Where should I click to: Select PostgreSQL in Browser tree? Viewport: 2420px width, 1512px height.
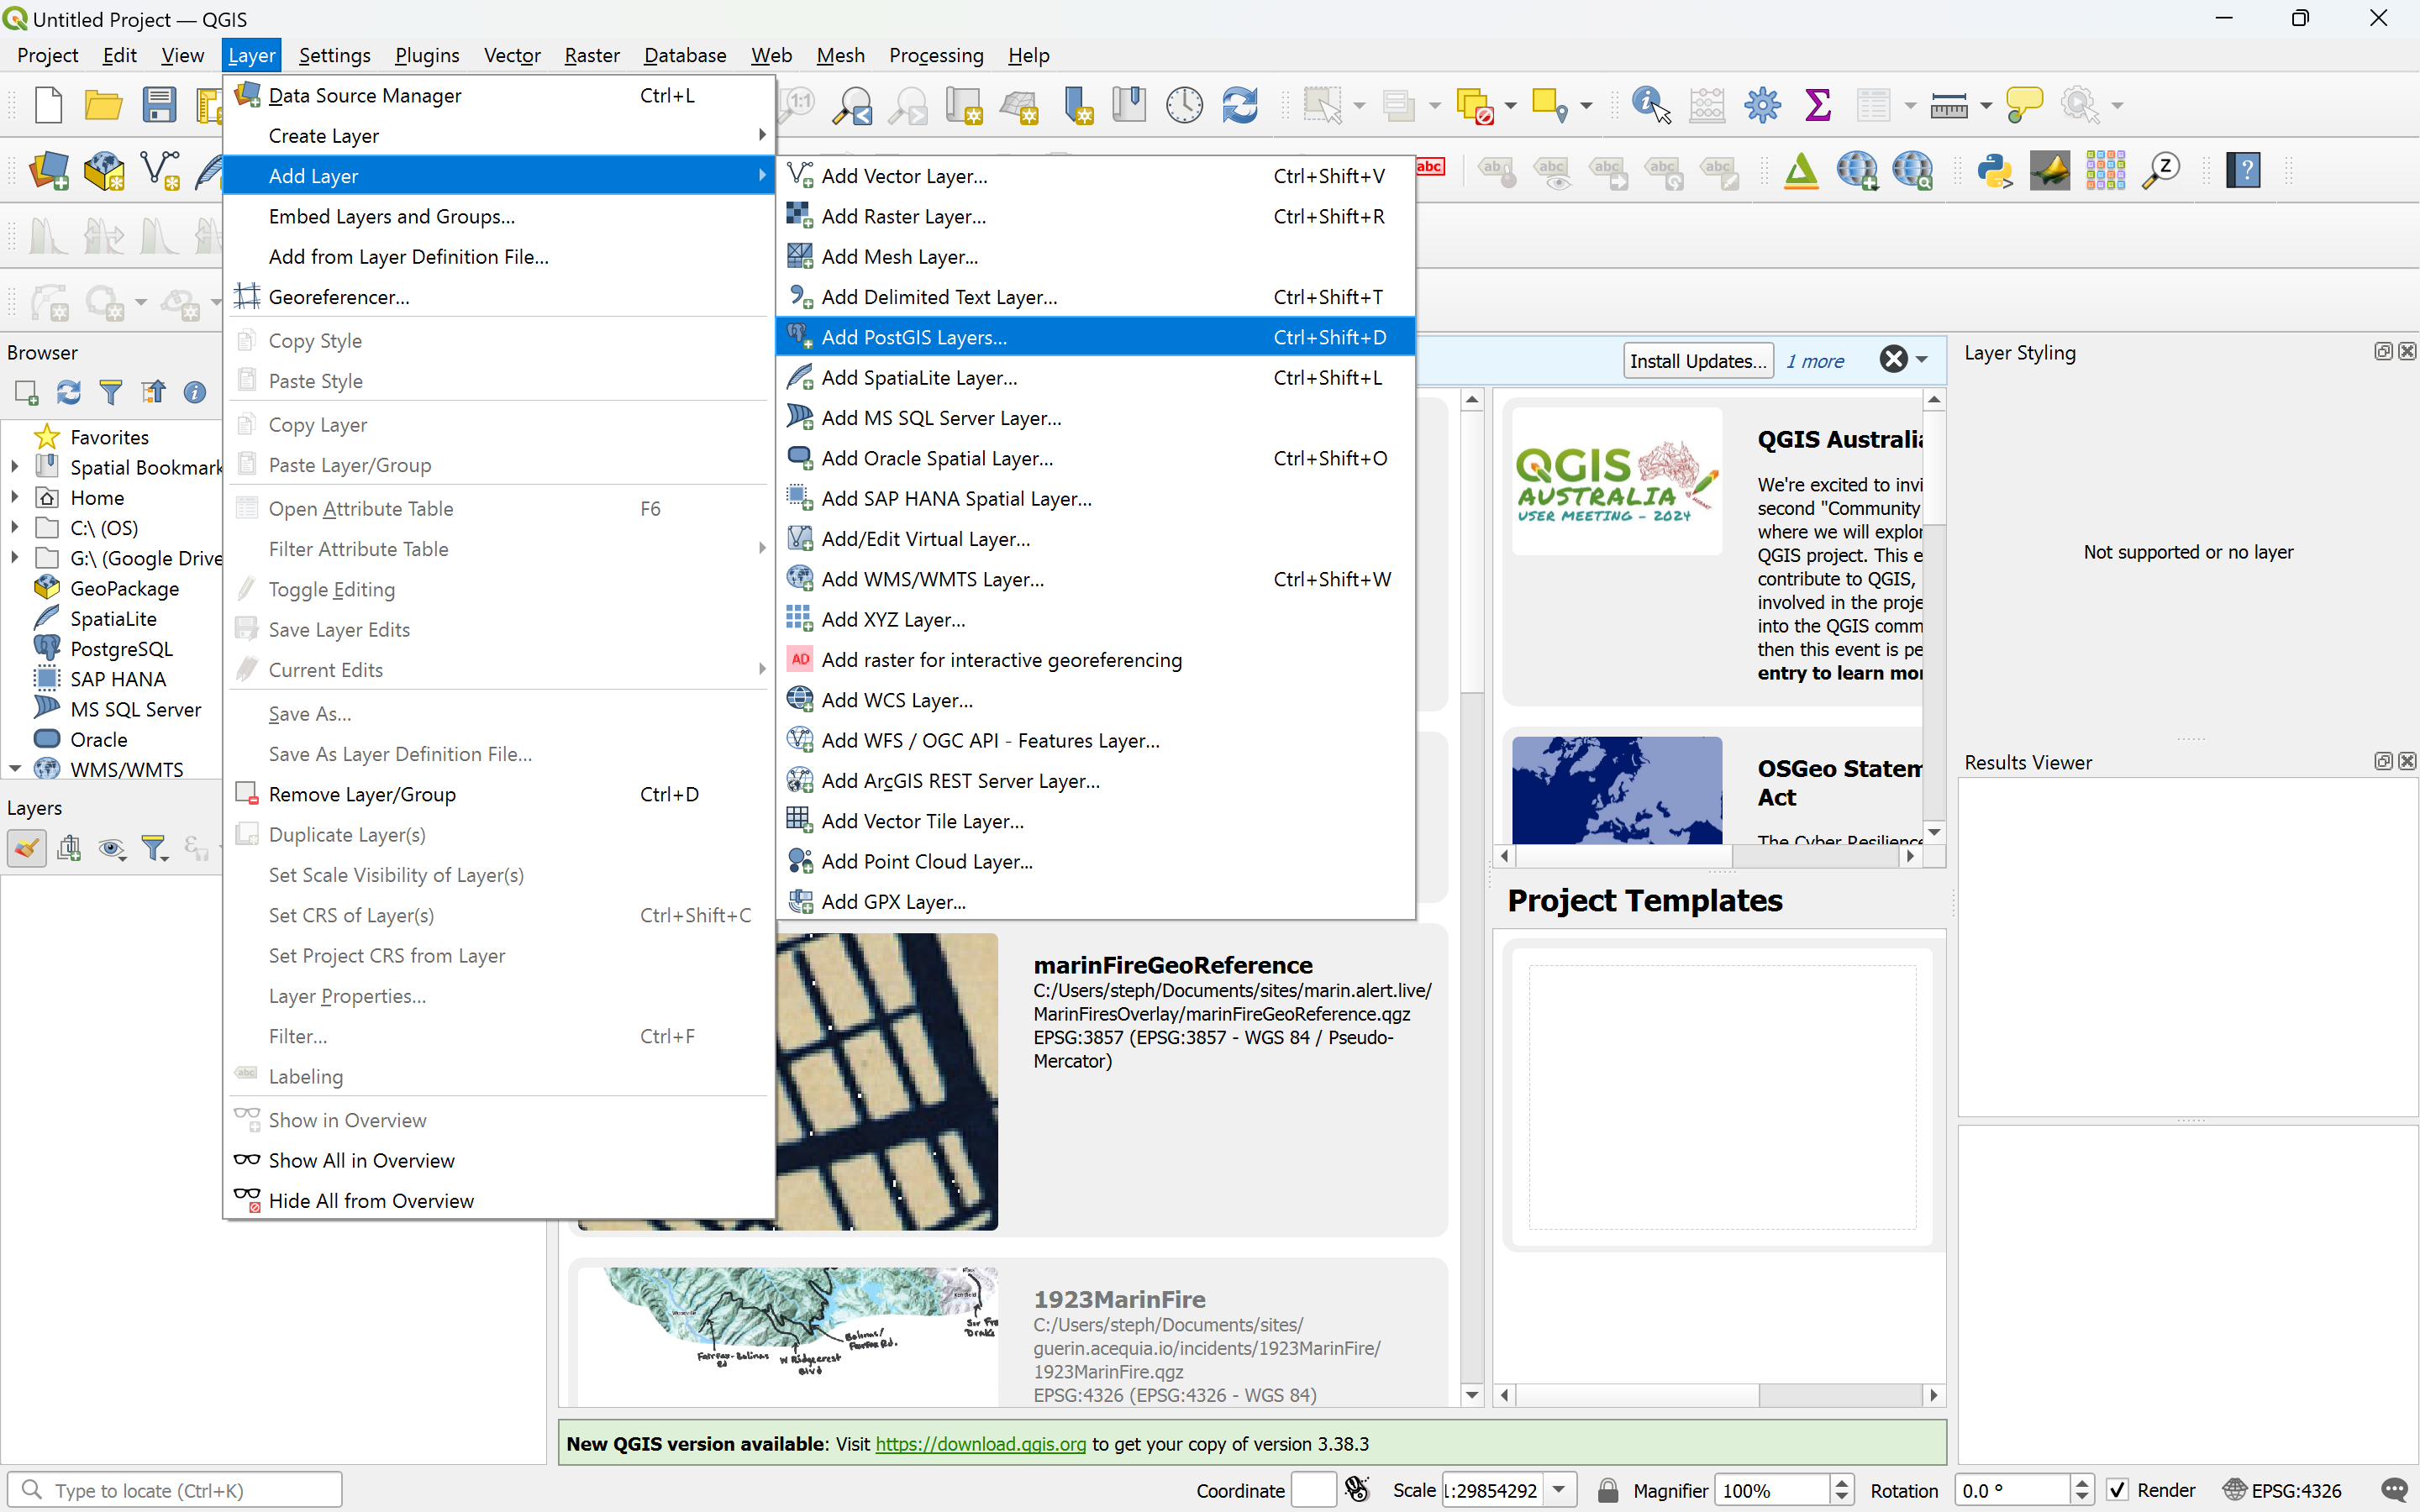121,648
